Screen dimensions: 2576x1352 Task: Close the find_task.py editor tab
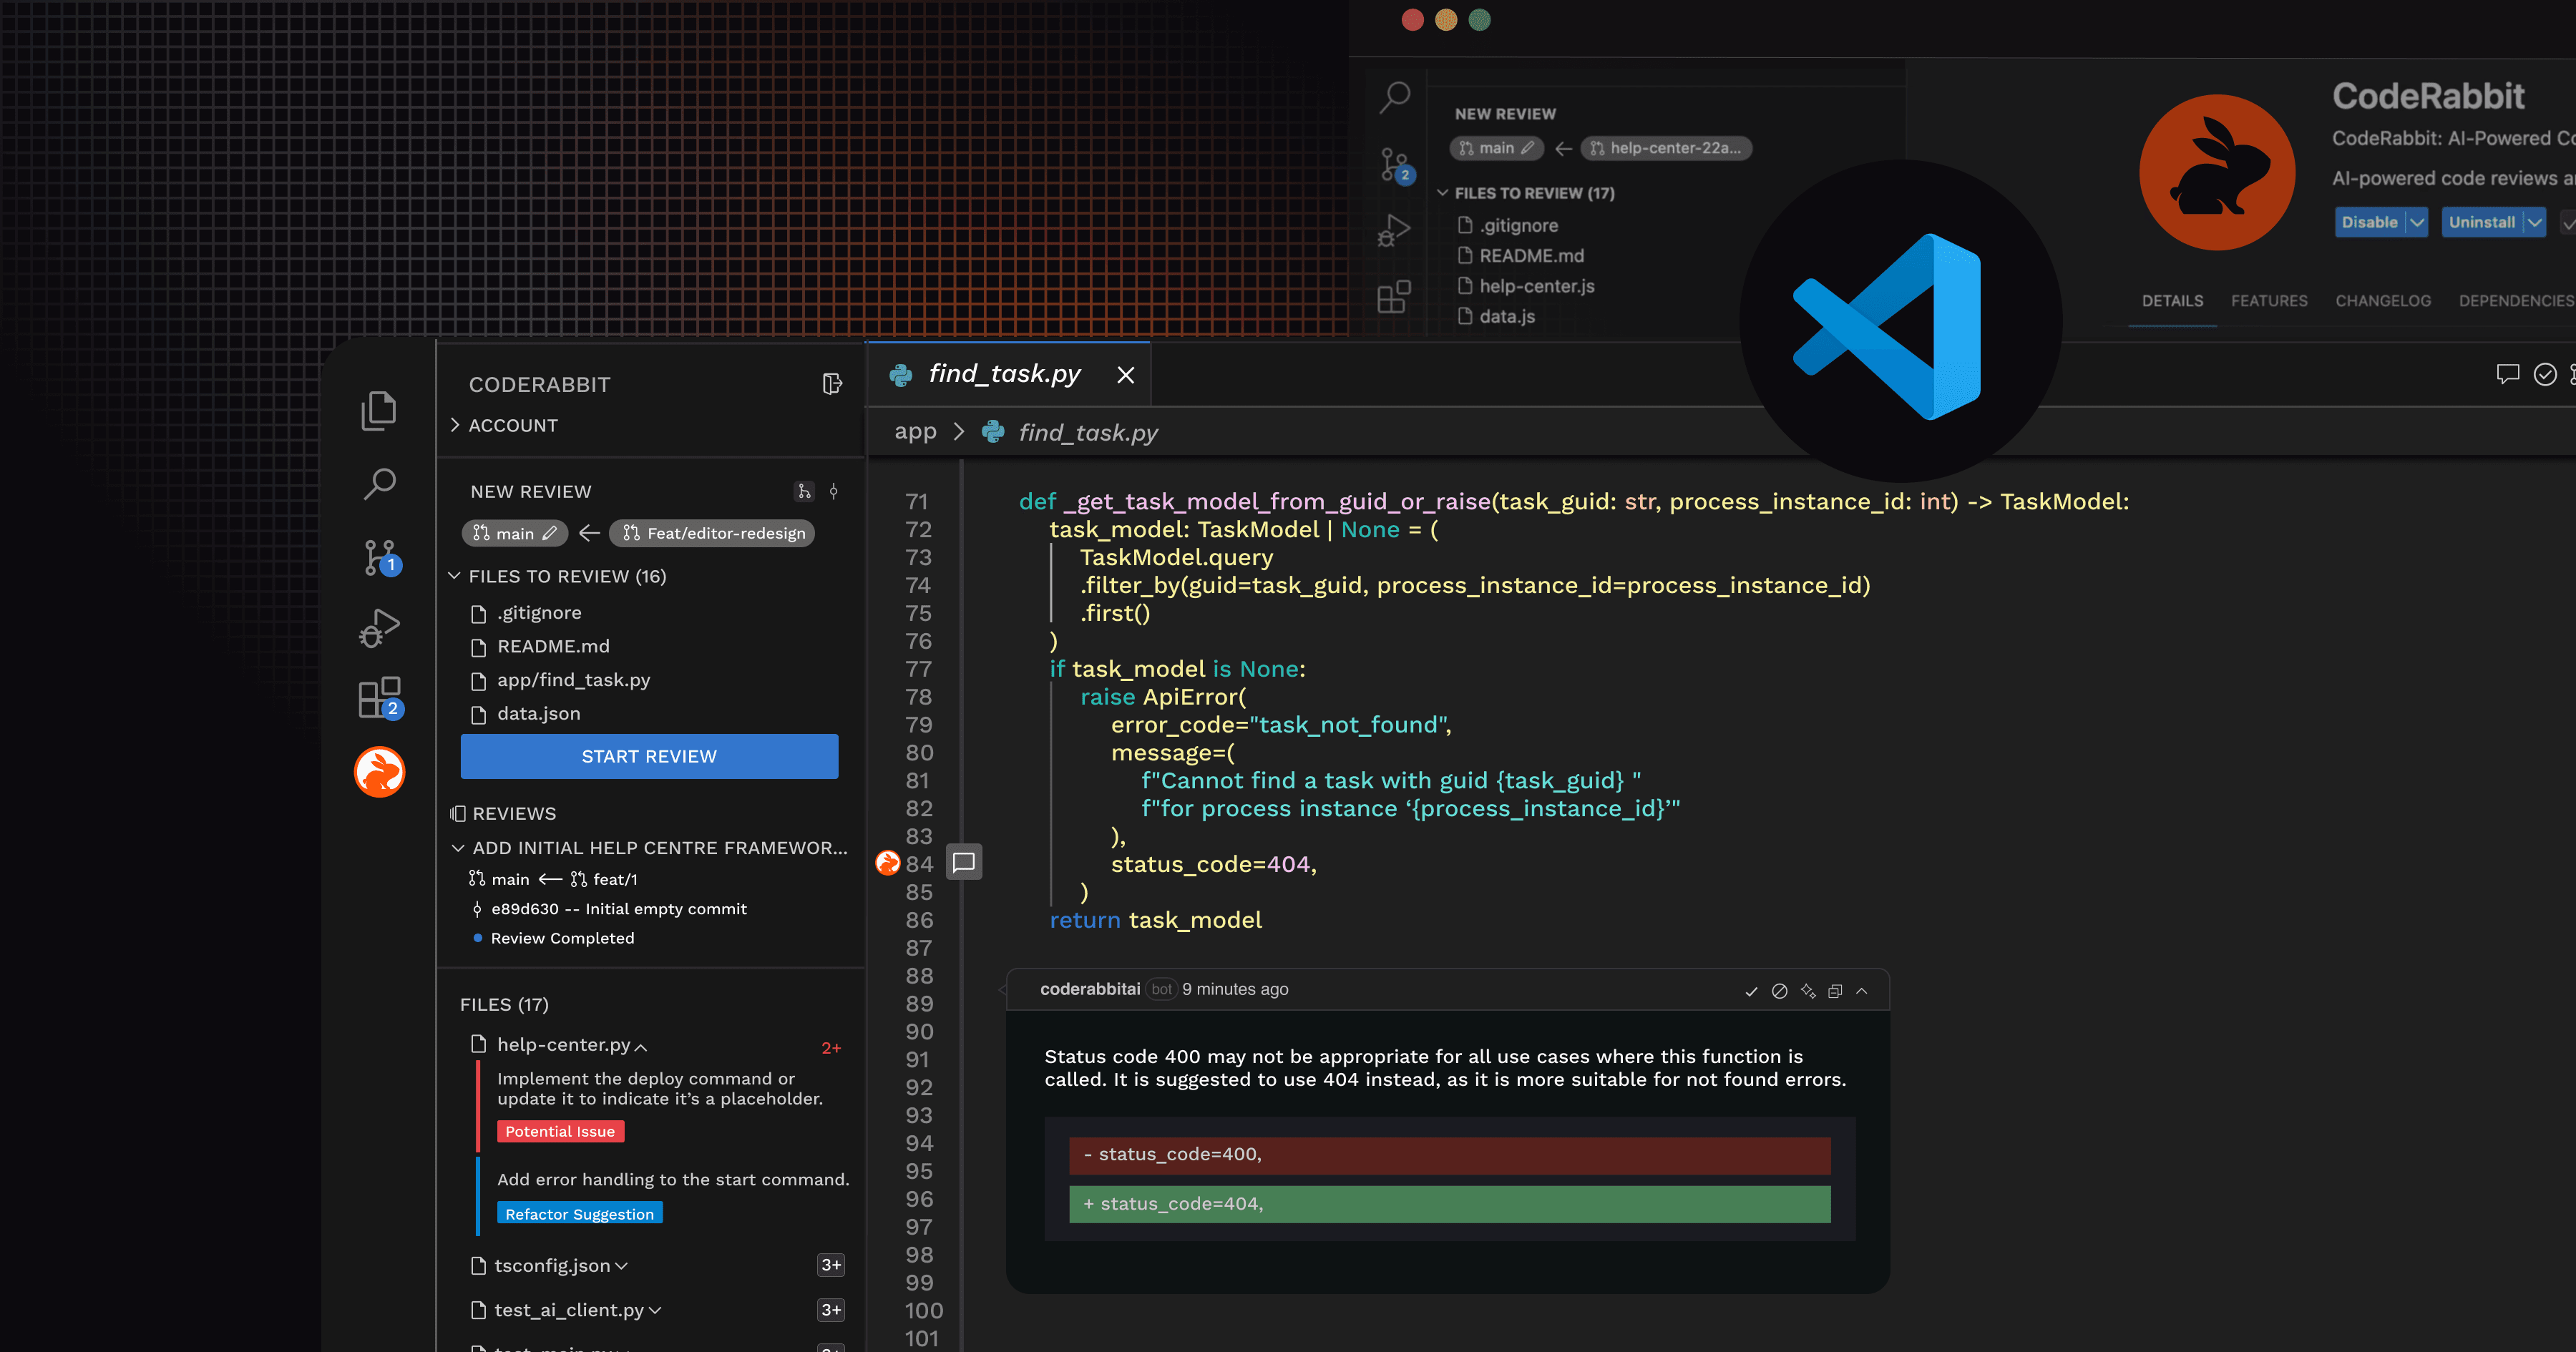pyautogui.click(x=1125, y=375)
